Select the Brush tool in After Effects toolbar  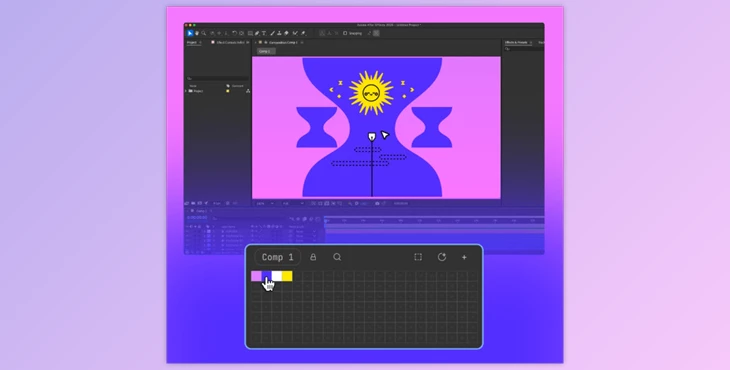pos(272,33)
